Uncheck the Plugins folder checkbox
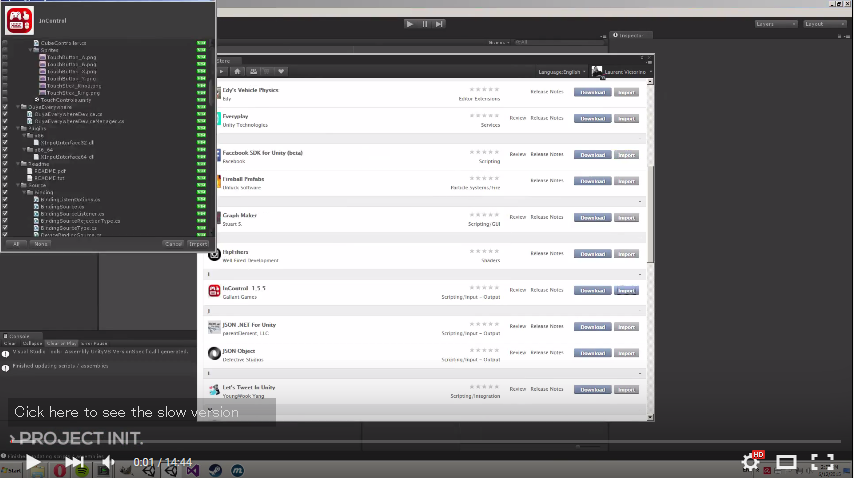 5,128
